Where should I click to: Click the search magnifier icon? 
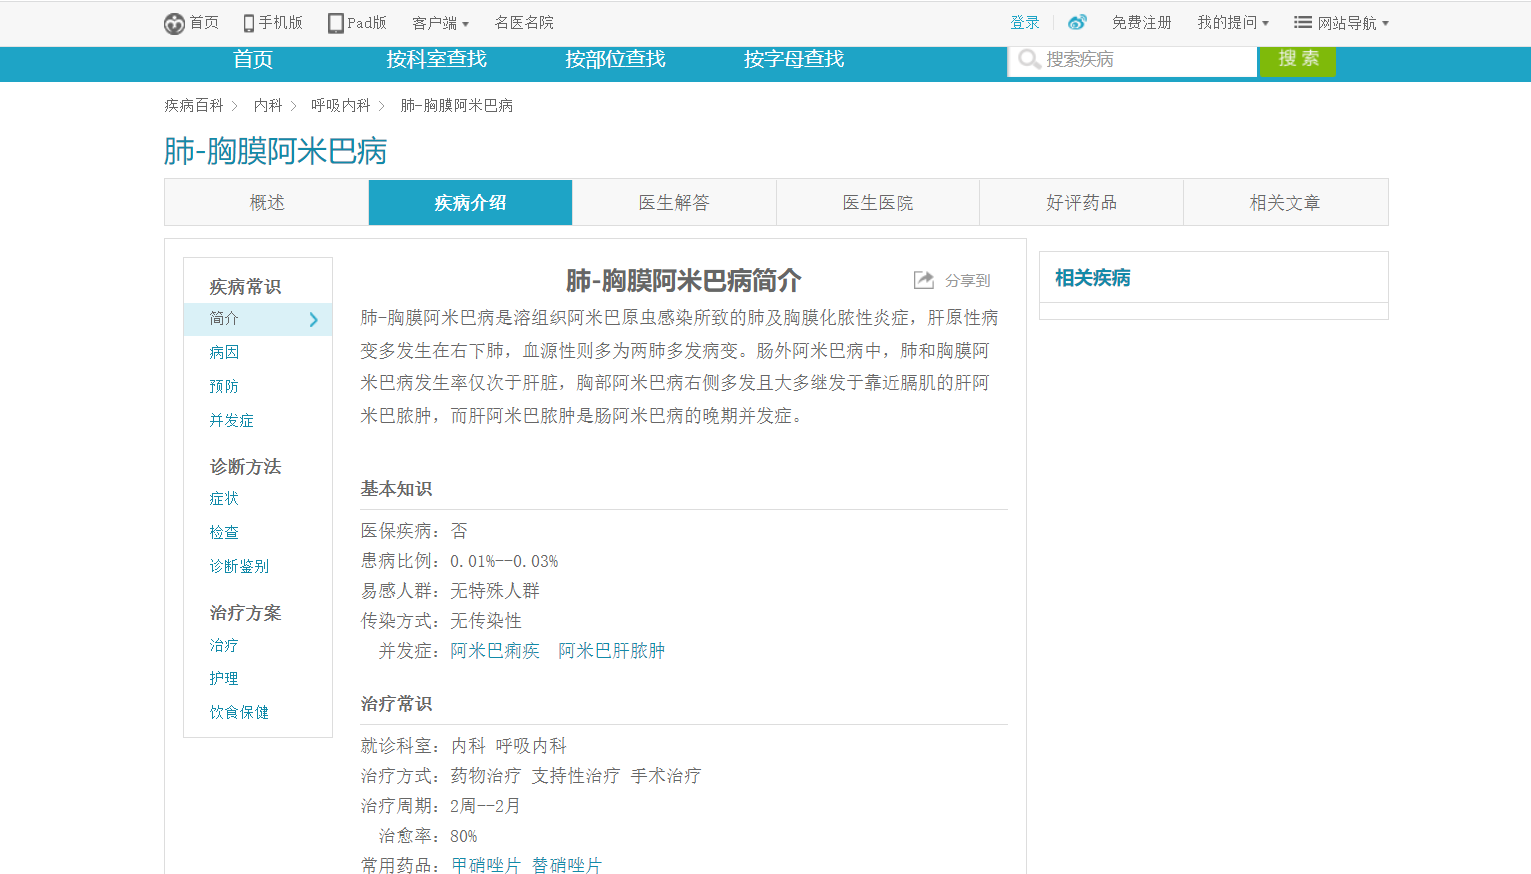(1029, 60)
